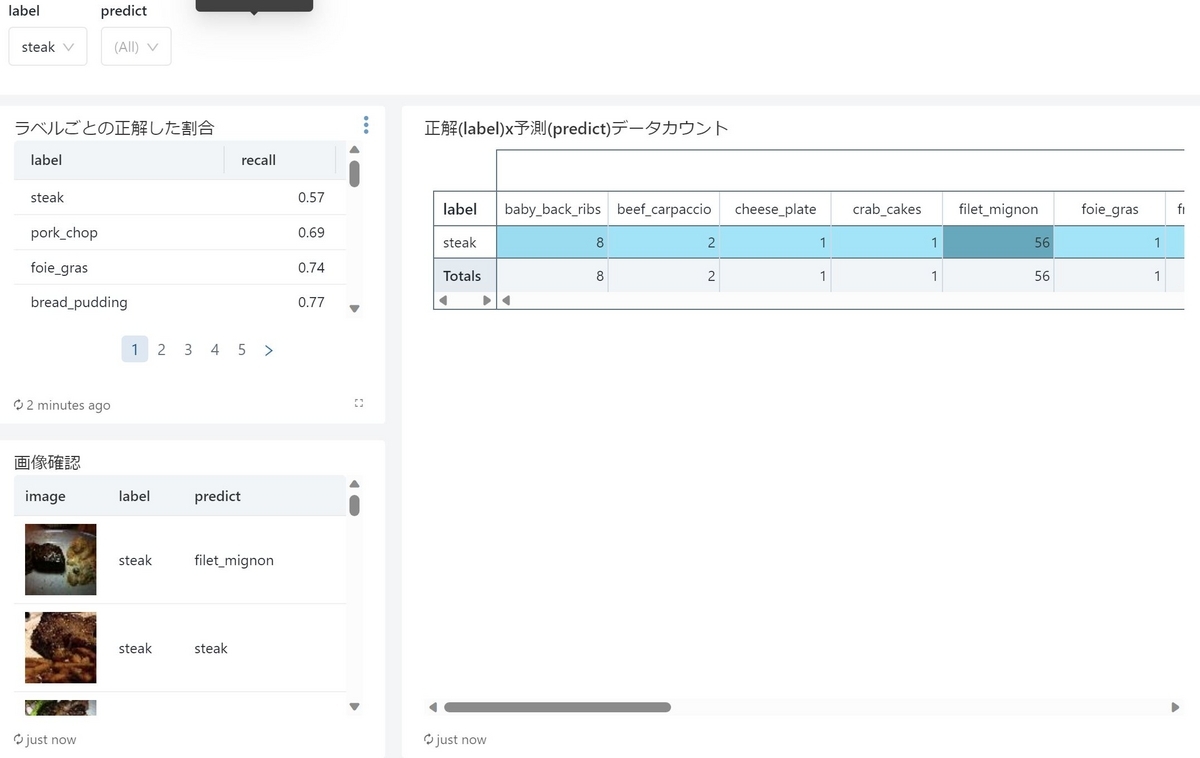Click the steak row cell with value 56
Image resolution: width=1200 pixels, height=758 pixels.
point(999,243)
